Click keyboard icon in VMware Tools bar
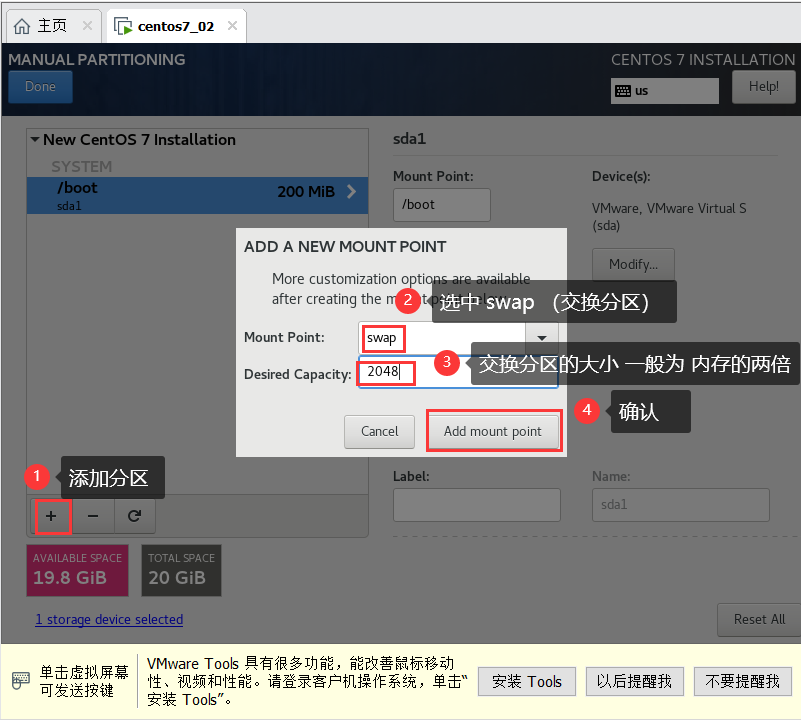Screen dimensions: 801x720 [20, 681]
